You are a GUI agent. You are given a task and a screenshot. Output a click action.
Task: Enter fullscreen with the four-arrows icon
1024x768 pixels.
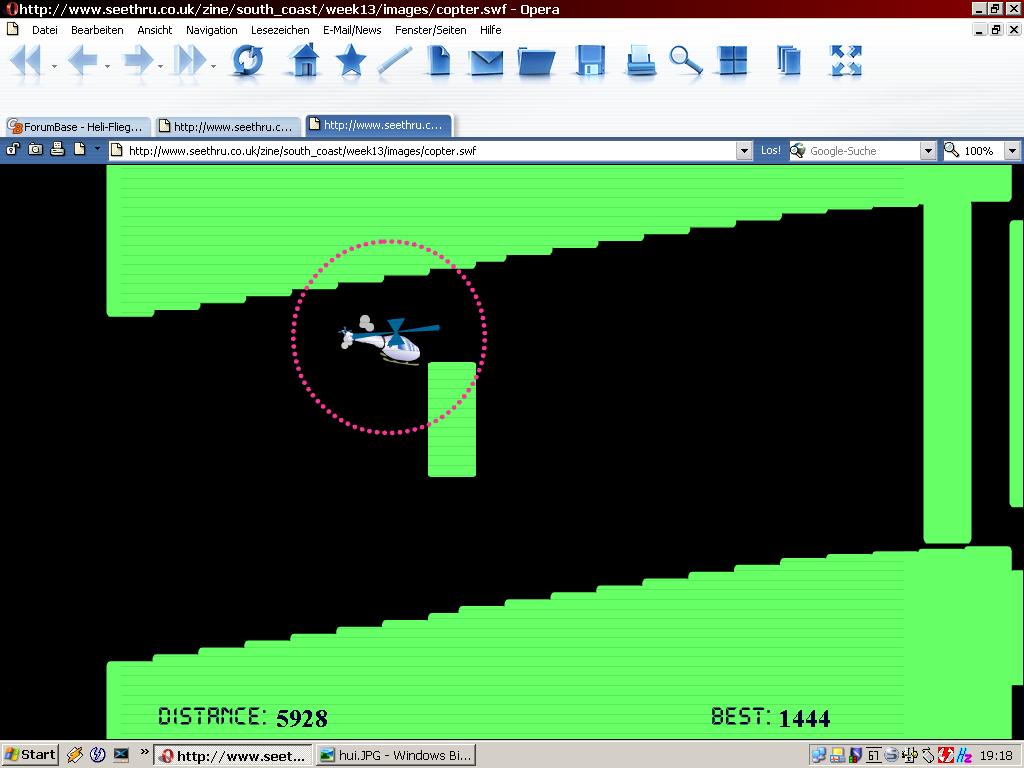click(846, 61)
